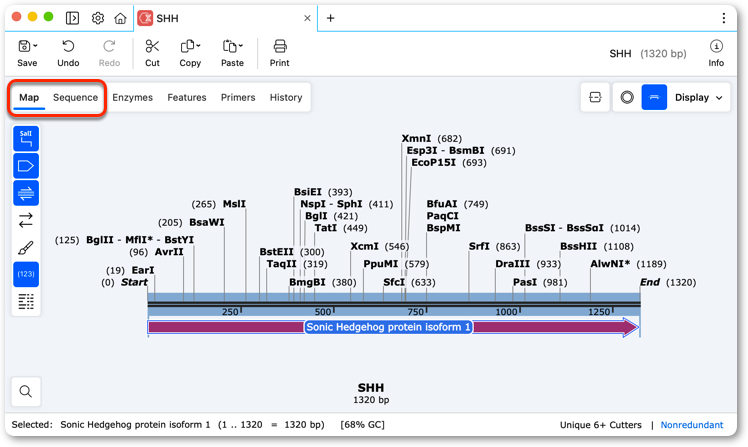Open the magnifier search tool

coord(26,392)
